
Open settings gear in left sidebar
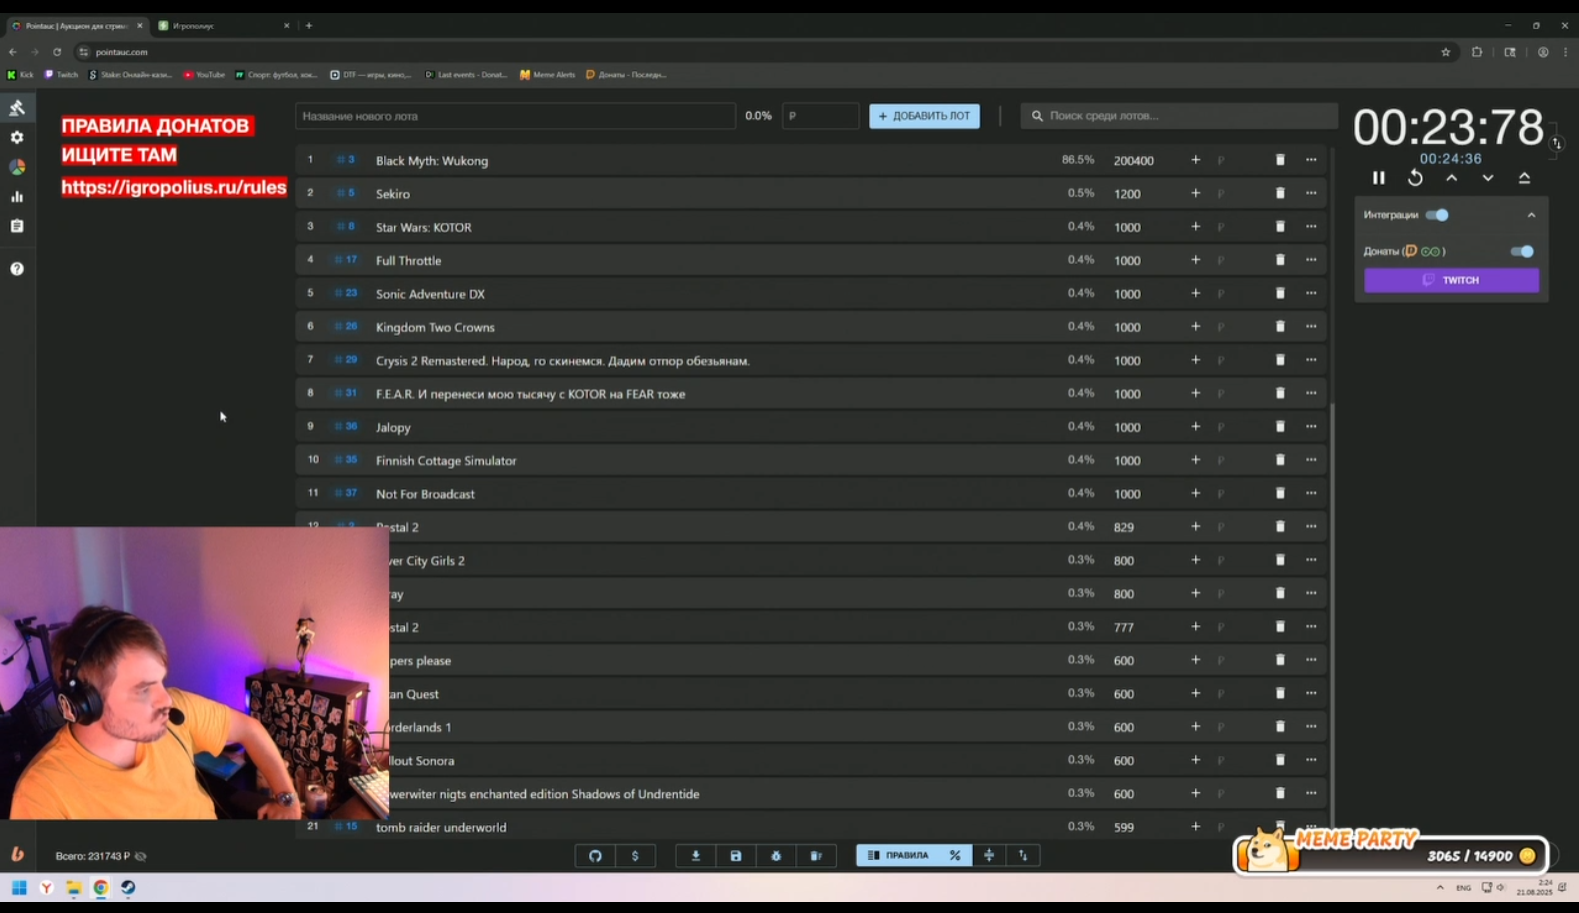click(17, 137)
